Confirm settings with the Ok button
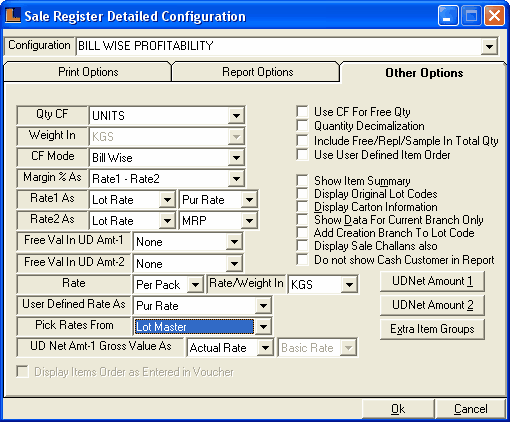This screenshot has height=422, width=510. click(398, 409)
